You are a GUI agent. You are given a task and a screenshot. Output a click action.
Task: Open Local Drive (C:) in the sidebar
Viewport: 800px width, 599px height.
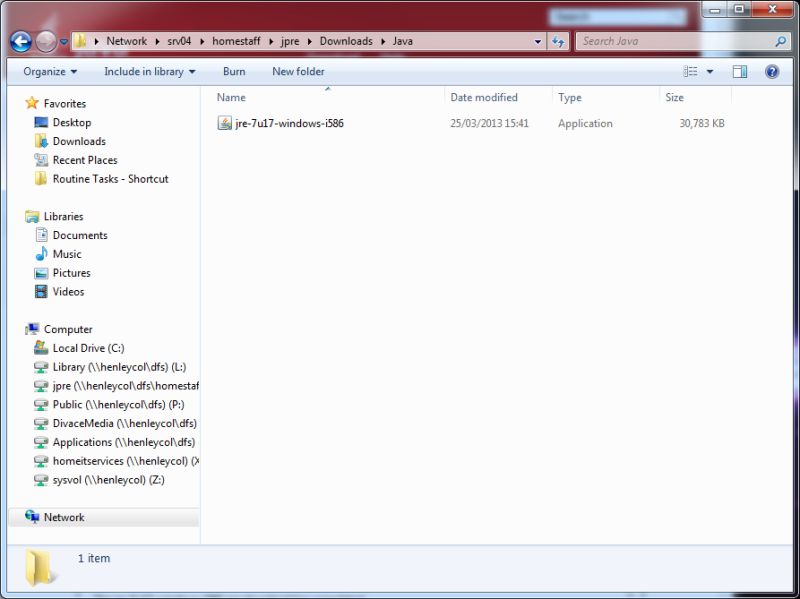(87, 348)
